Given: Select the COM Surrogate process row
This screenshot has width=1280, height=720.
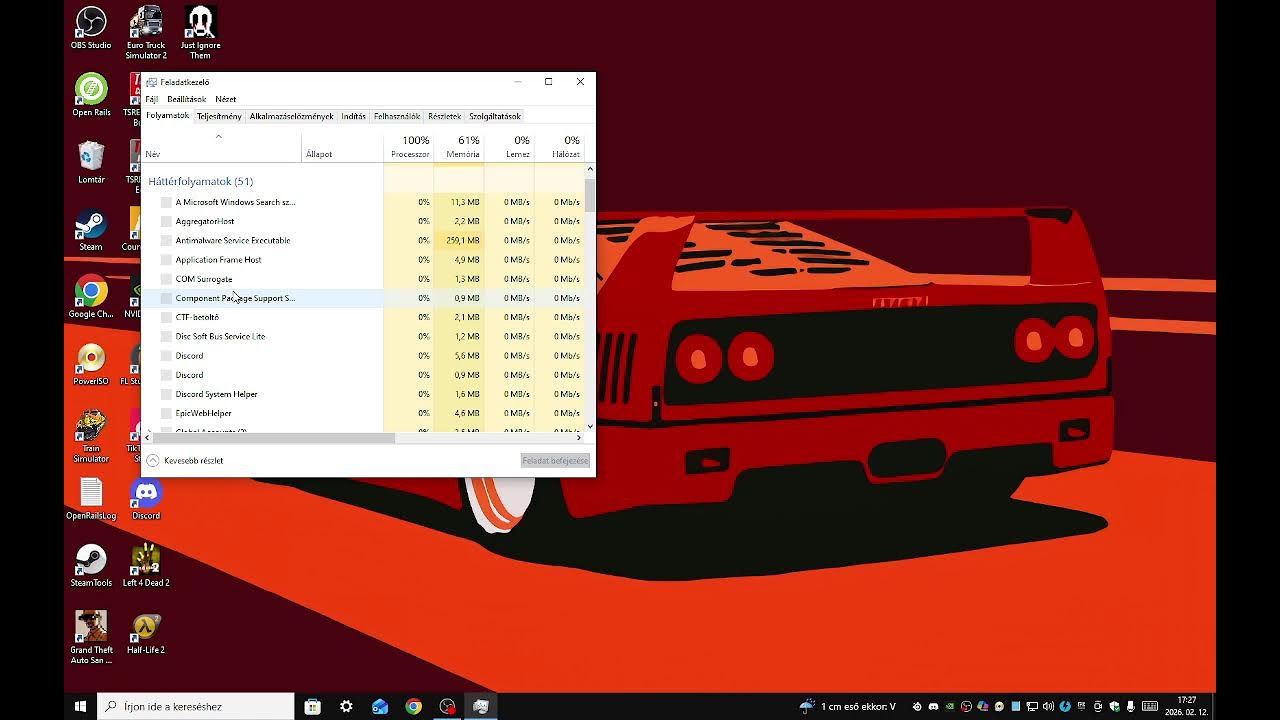Looking at the screenshot, I should (363, 279).
